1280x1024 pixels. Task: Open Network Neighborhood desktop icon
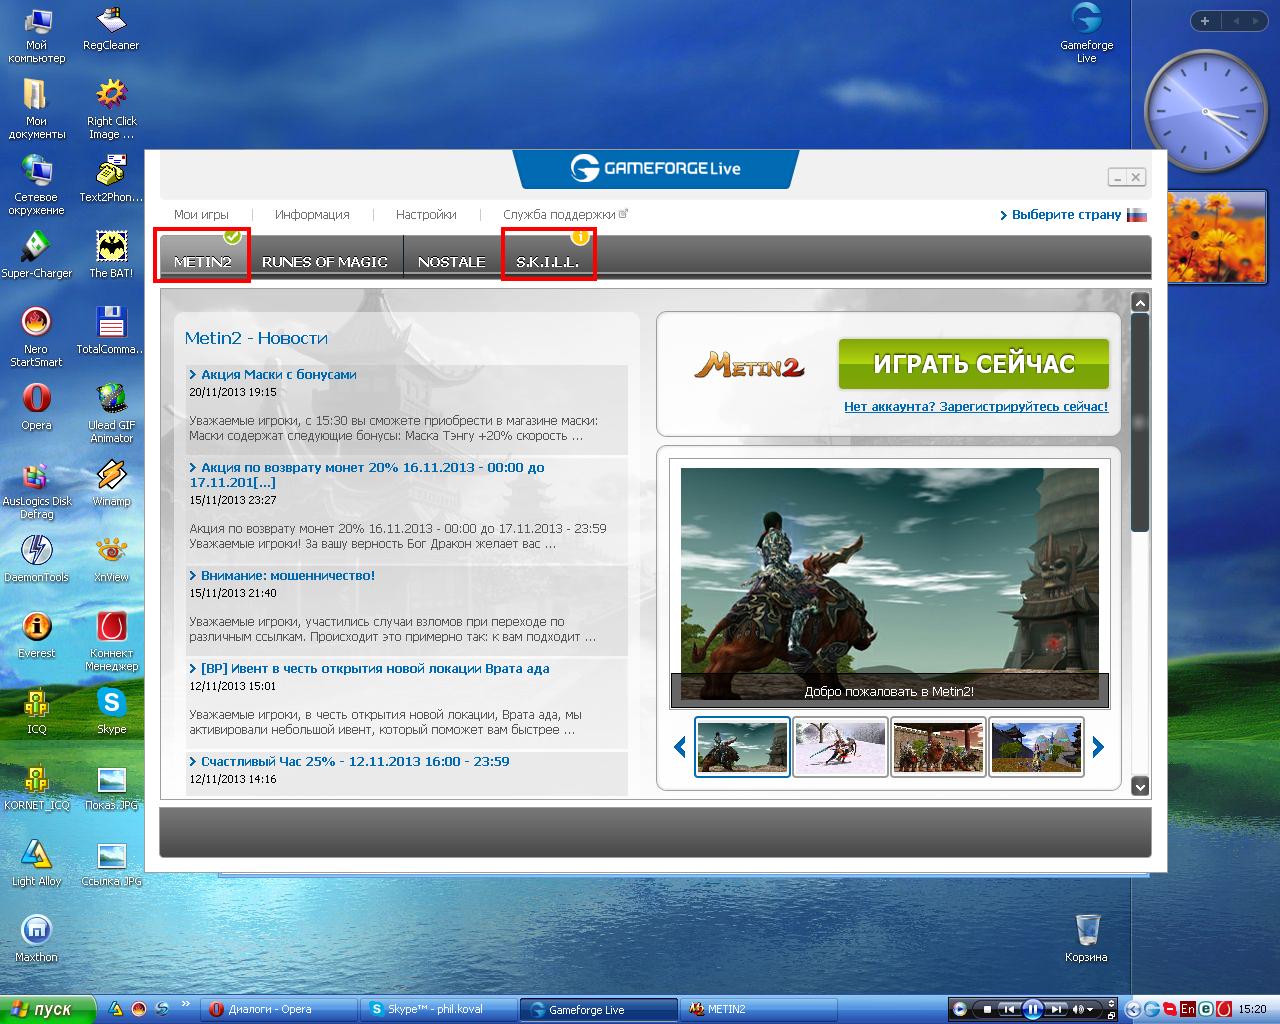(x=36, y=186)
